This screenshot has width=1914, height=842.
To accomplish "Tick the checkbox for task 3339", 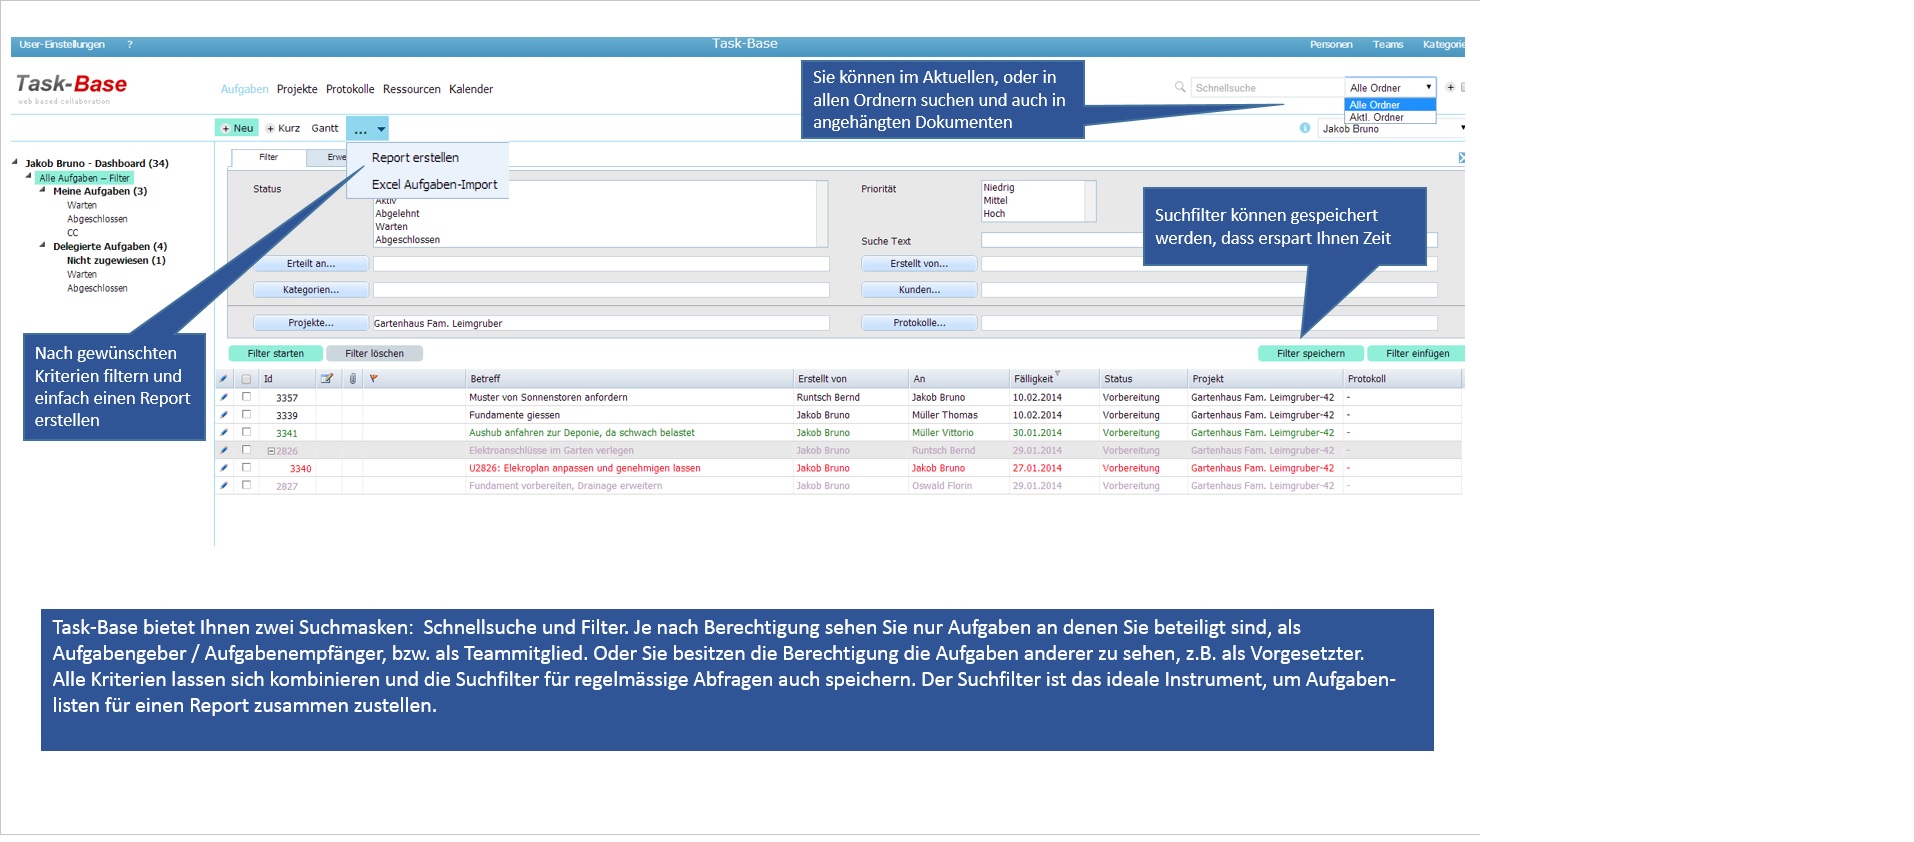I will pos(246,414).
